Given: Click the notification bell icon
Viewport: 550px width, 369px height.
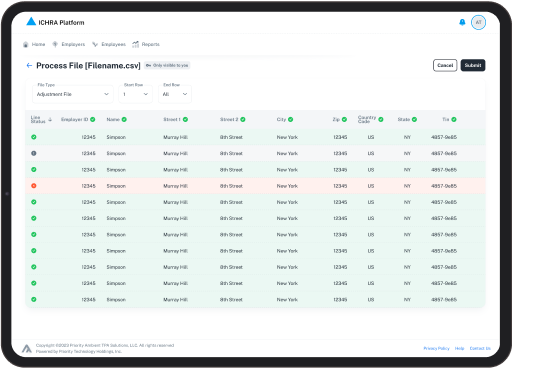Looking at the screenshot, I should pos(462,22).
